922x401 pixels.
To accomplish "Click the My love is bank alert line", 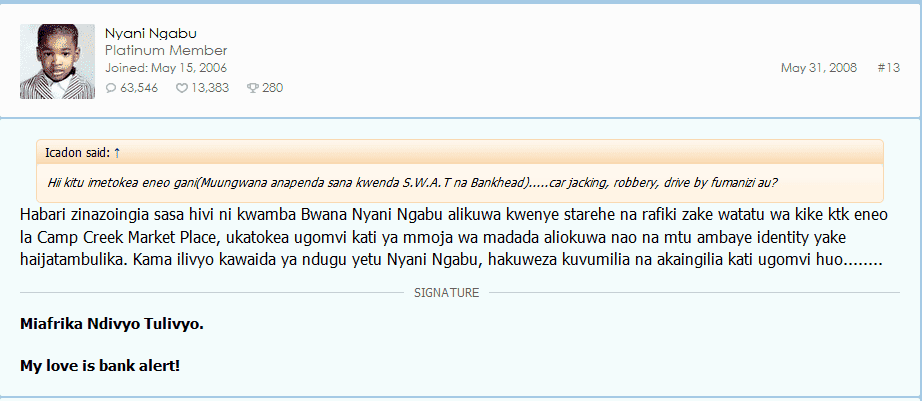I will coord(100,366).
